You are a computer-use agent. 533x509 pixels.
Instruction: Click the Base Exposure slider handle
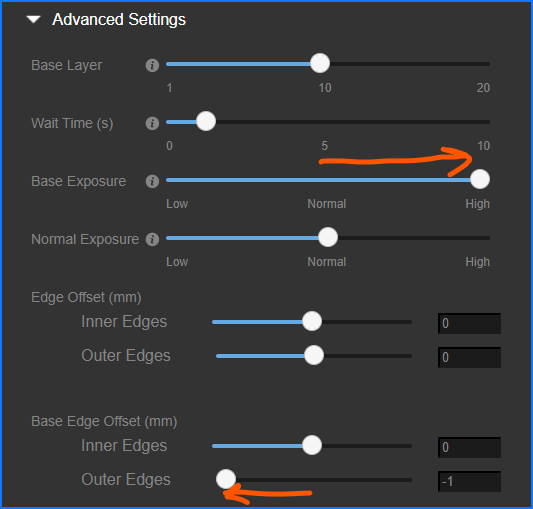pos(480,179)
